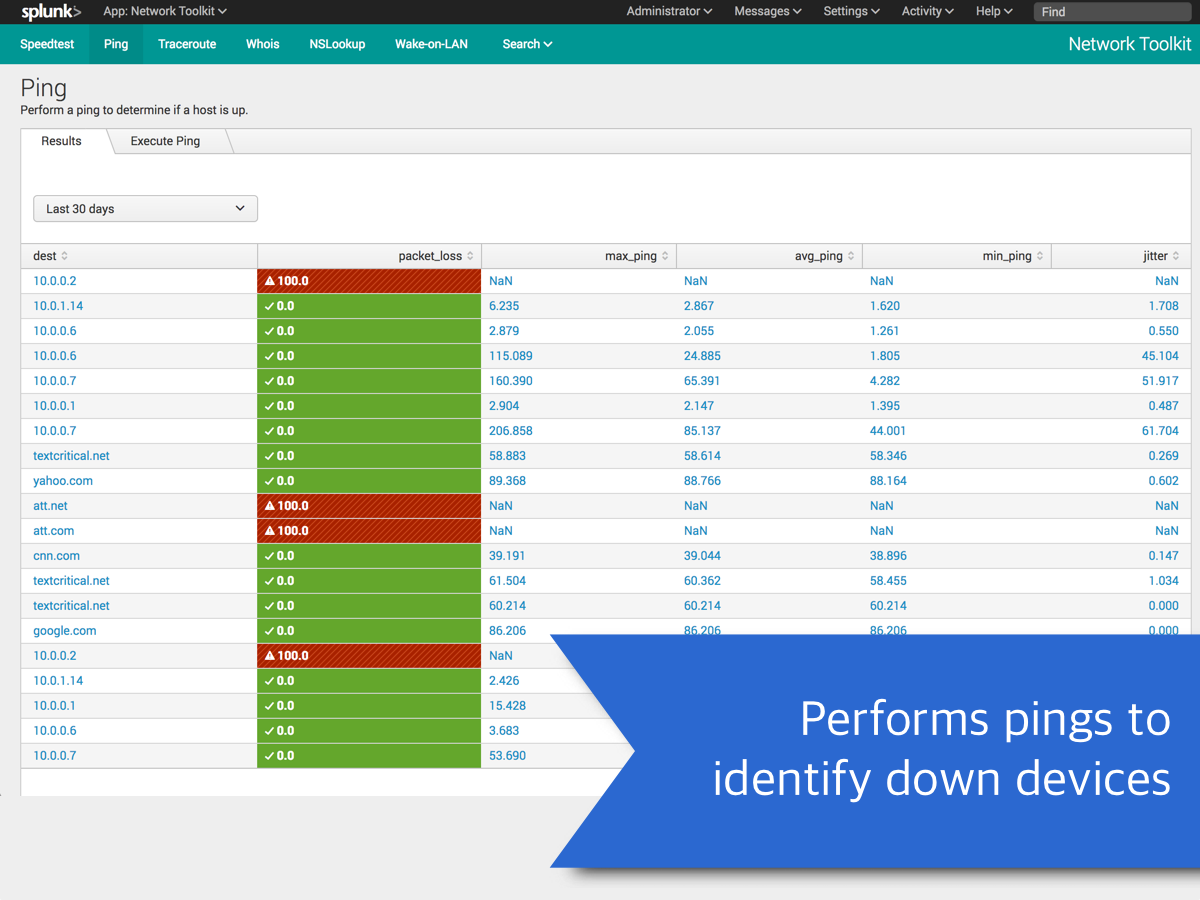This screenshot has width=1200, height=900.
Task: Open the google.com destination link
Action: [x=65, y=631]
